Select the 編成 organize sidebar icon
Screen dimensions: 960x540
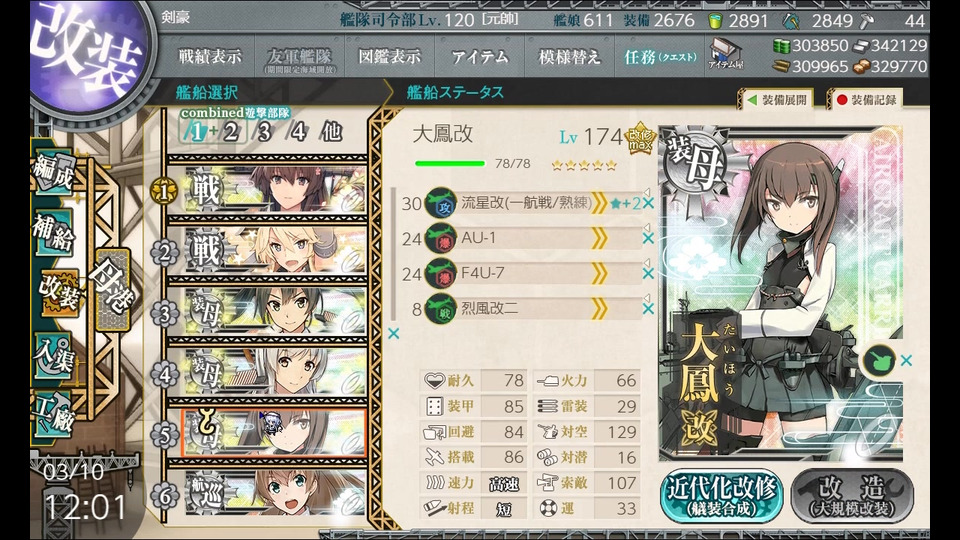pyautogui.click(x=54, y=174)
